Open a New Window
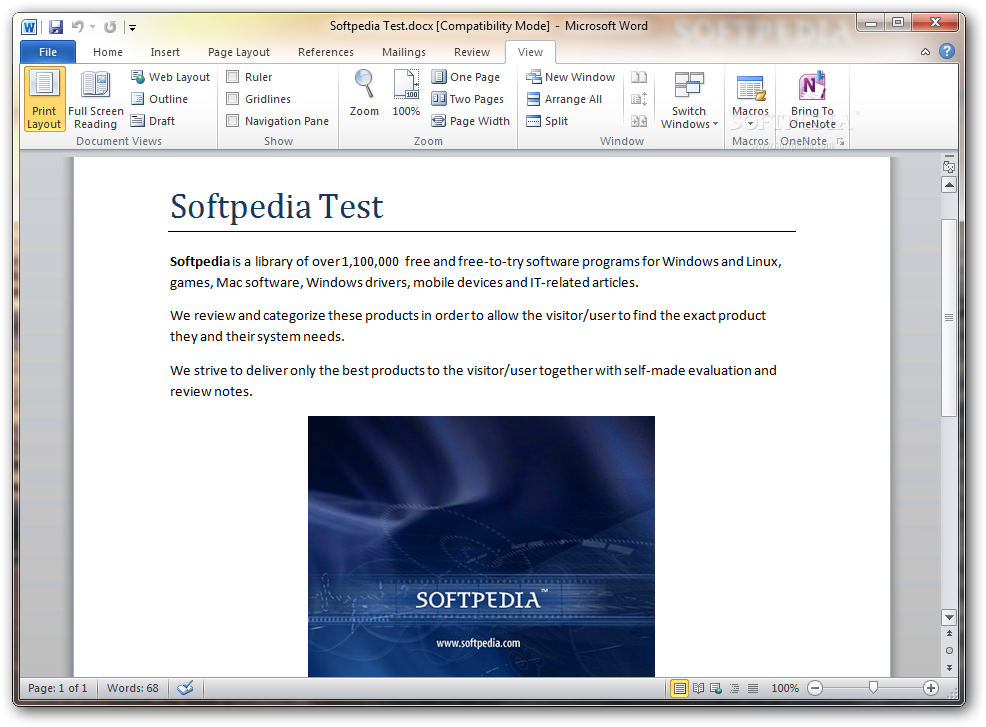 click(570, 77)
